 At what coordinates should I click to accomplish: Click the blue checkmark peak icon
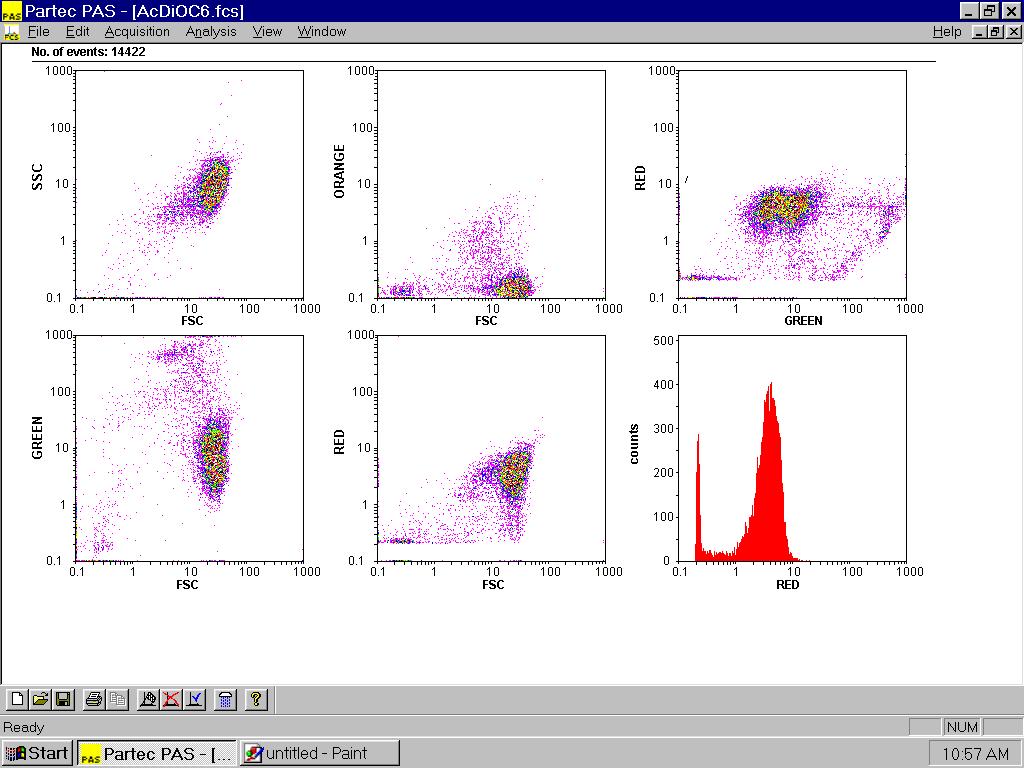[x=194, y=700]
